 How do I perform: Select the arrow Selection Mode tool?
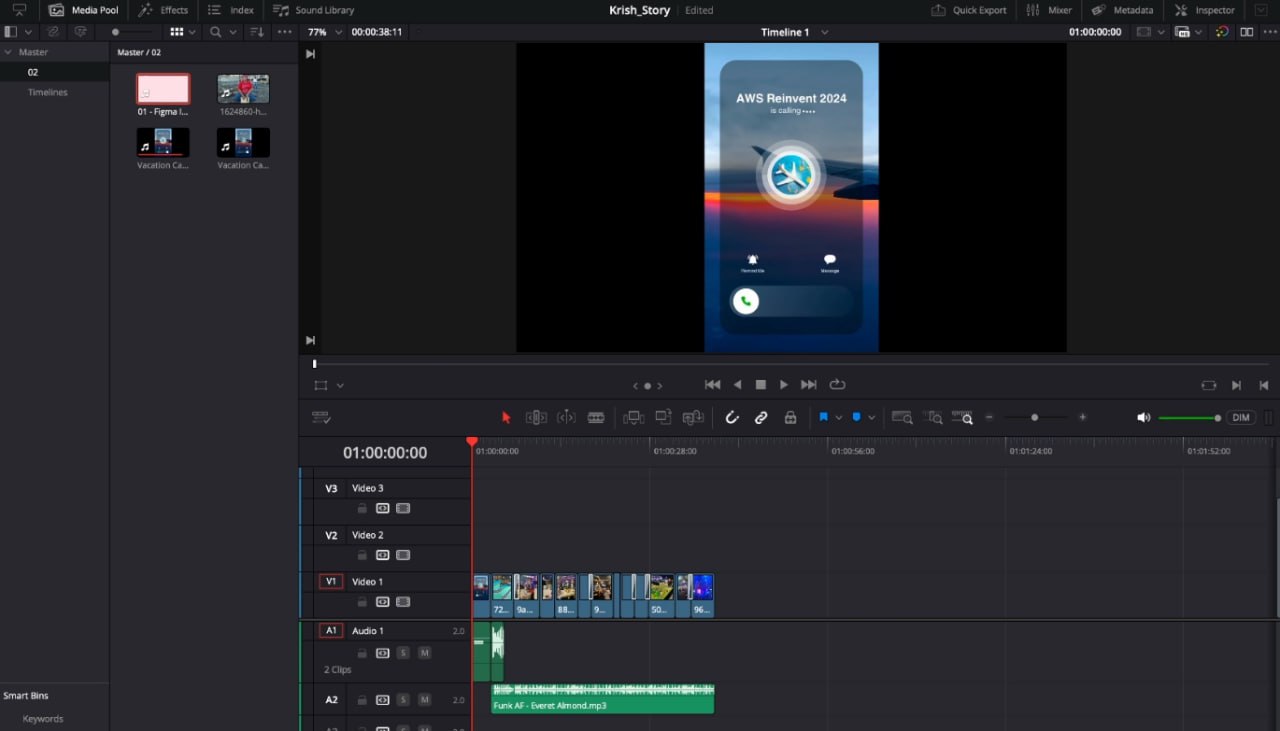(506, 417)
